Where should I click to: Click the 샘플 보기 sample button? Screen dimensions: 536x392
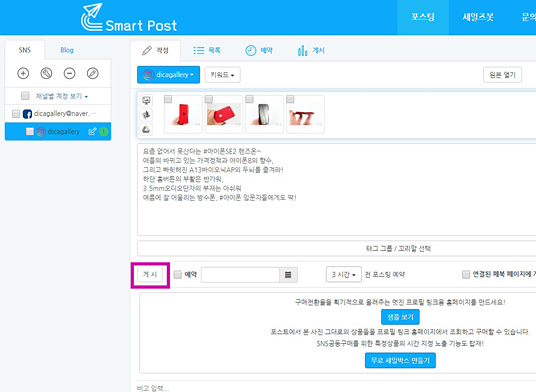(x=400, y=317)
